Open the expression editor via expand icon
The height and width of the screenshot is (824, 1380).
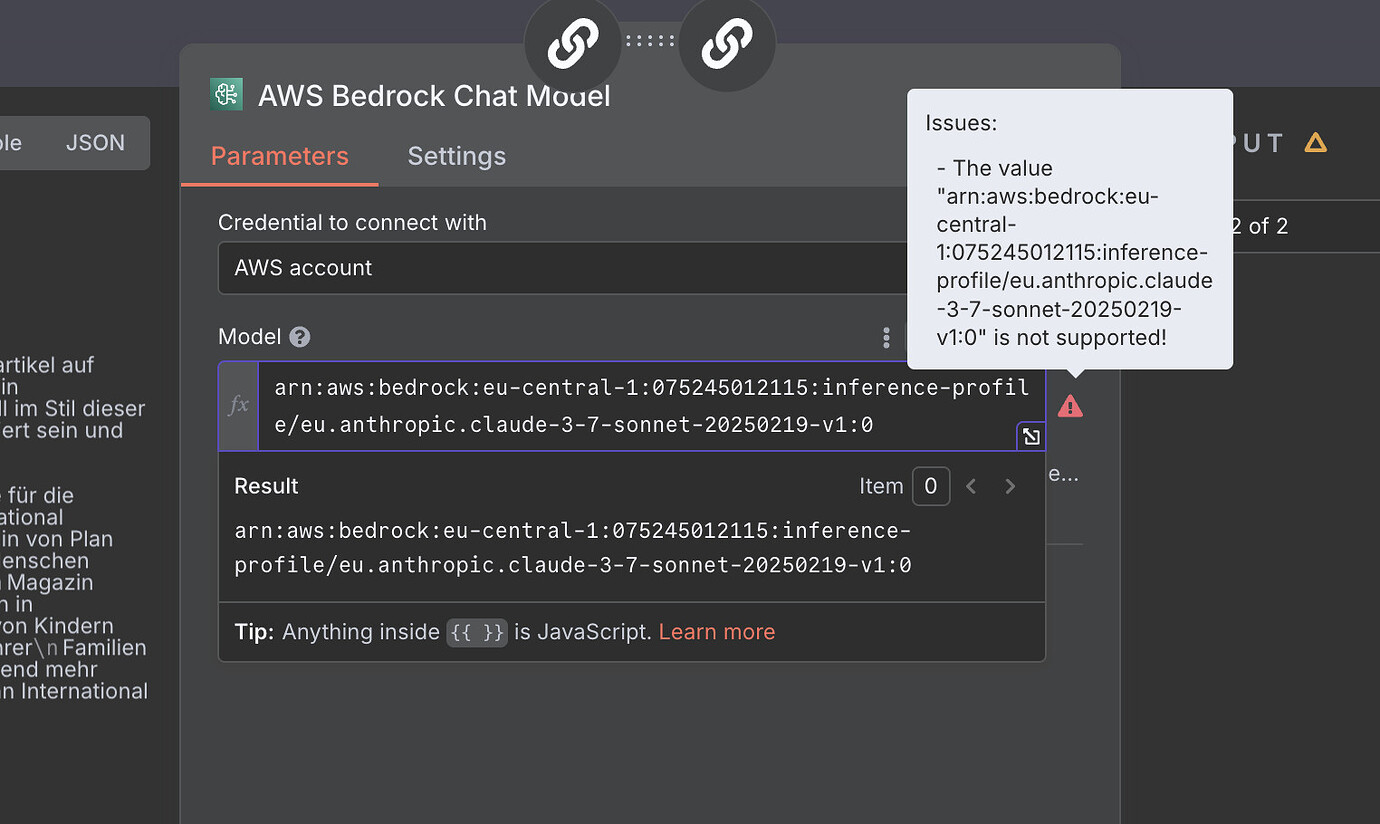pos(1030,436)
